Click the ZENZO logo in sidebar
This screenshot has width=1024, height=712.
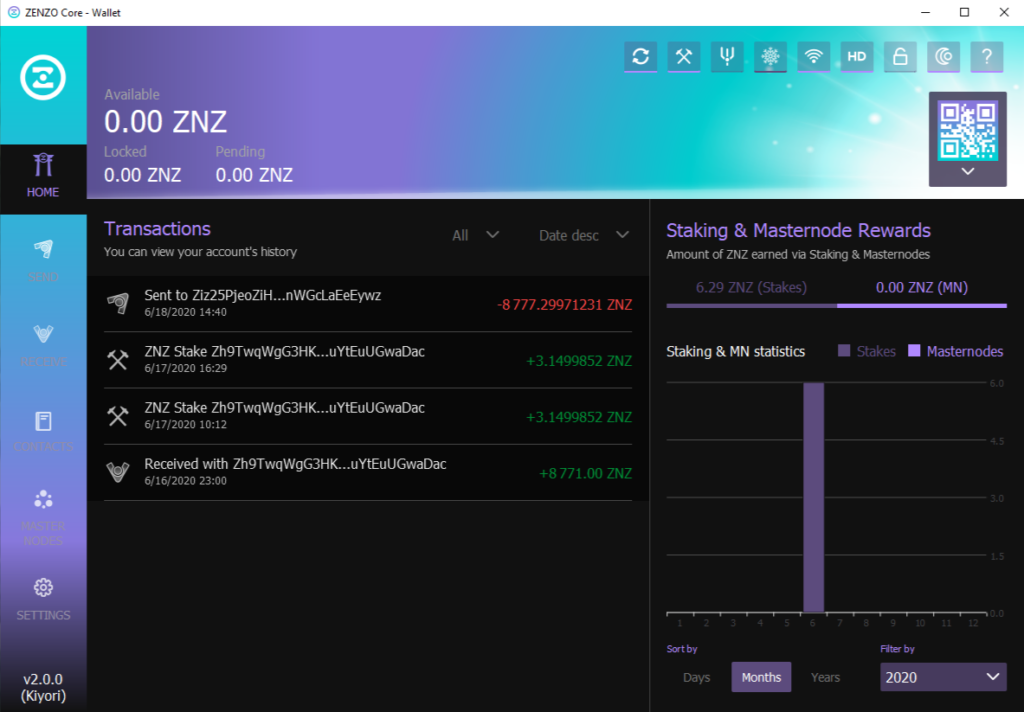coord(43,78)
